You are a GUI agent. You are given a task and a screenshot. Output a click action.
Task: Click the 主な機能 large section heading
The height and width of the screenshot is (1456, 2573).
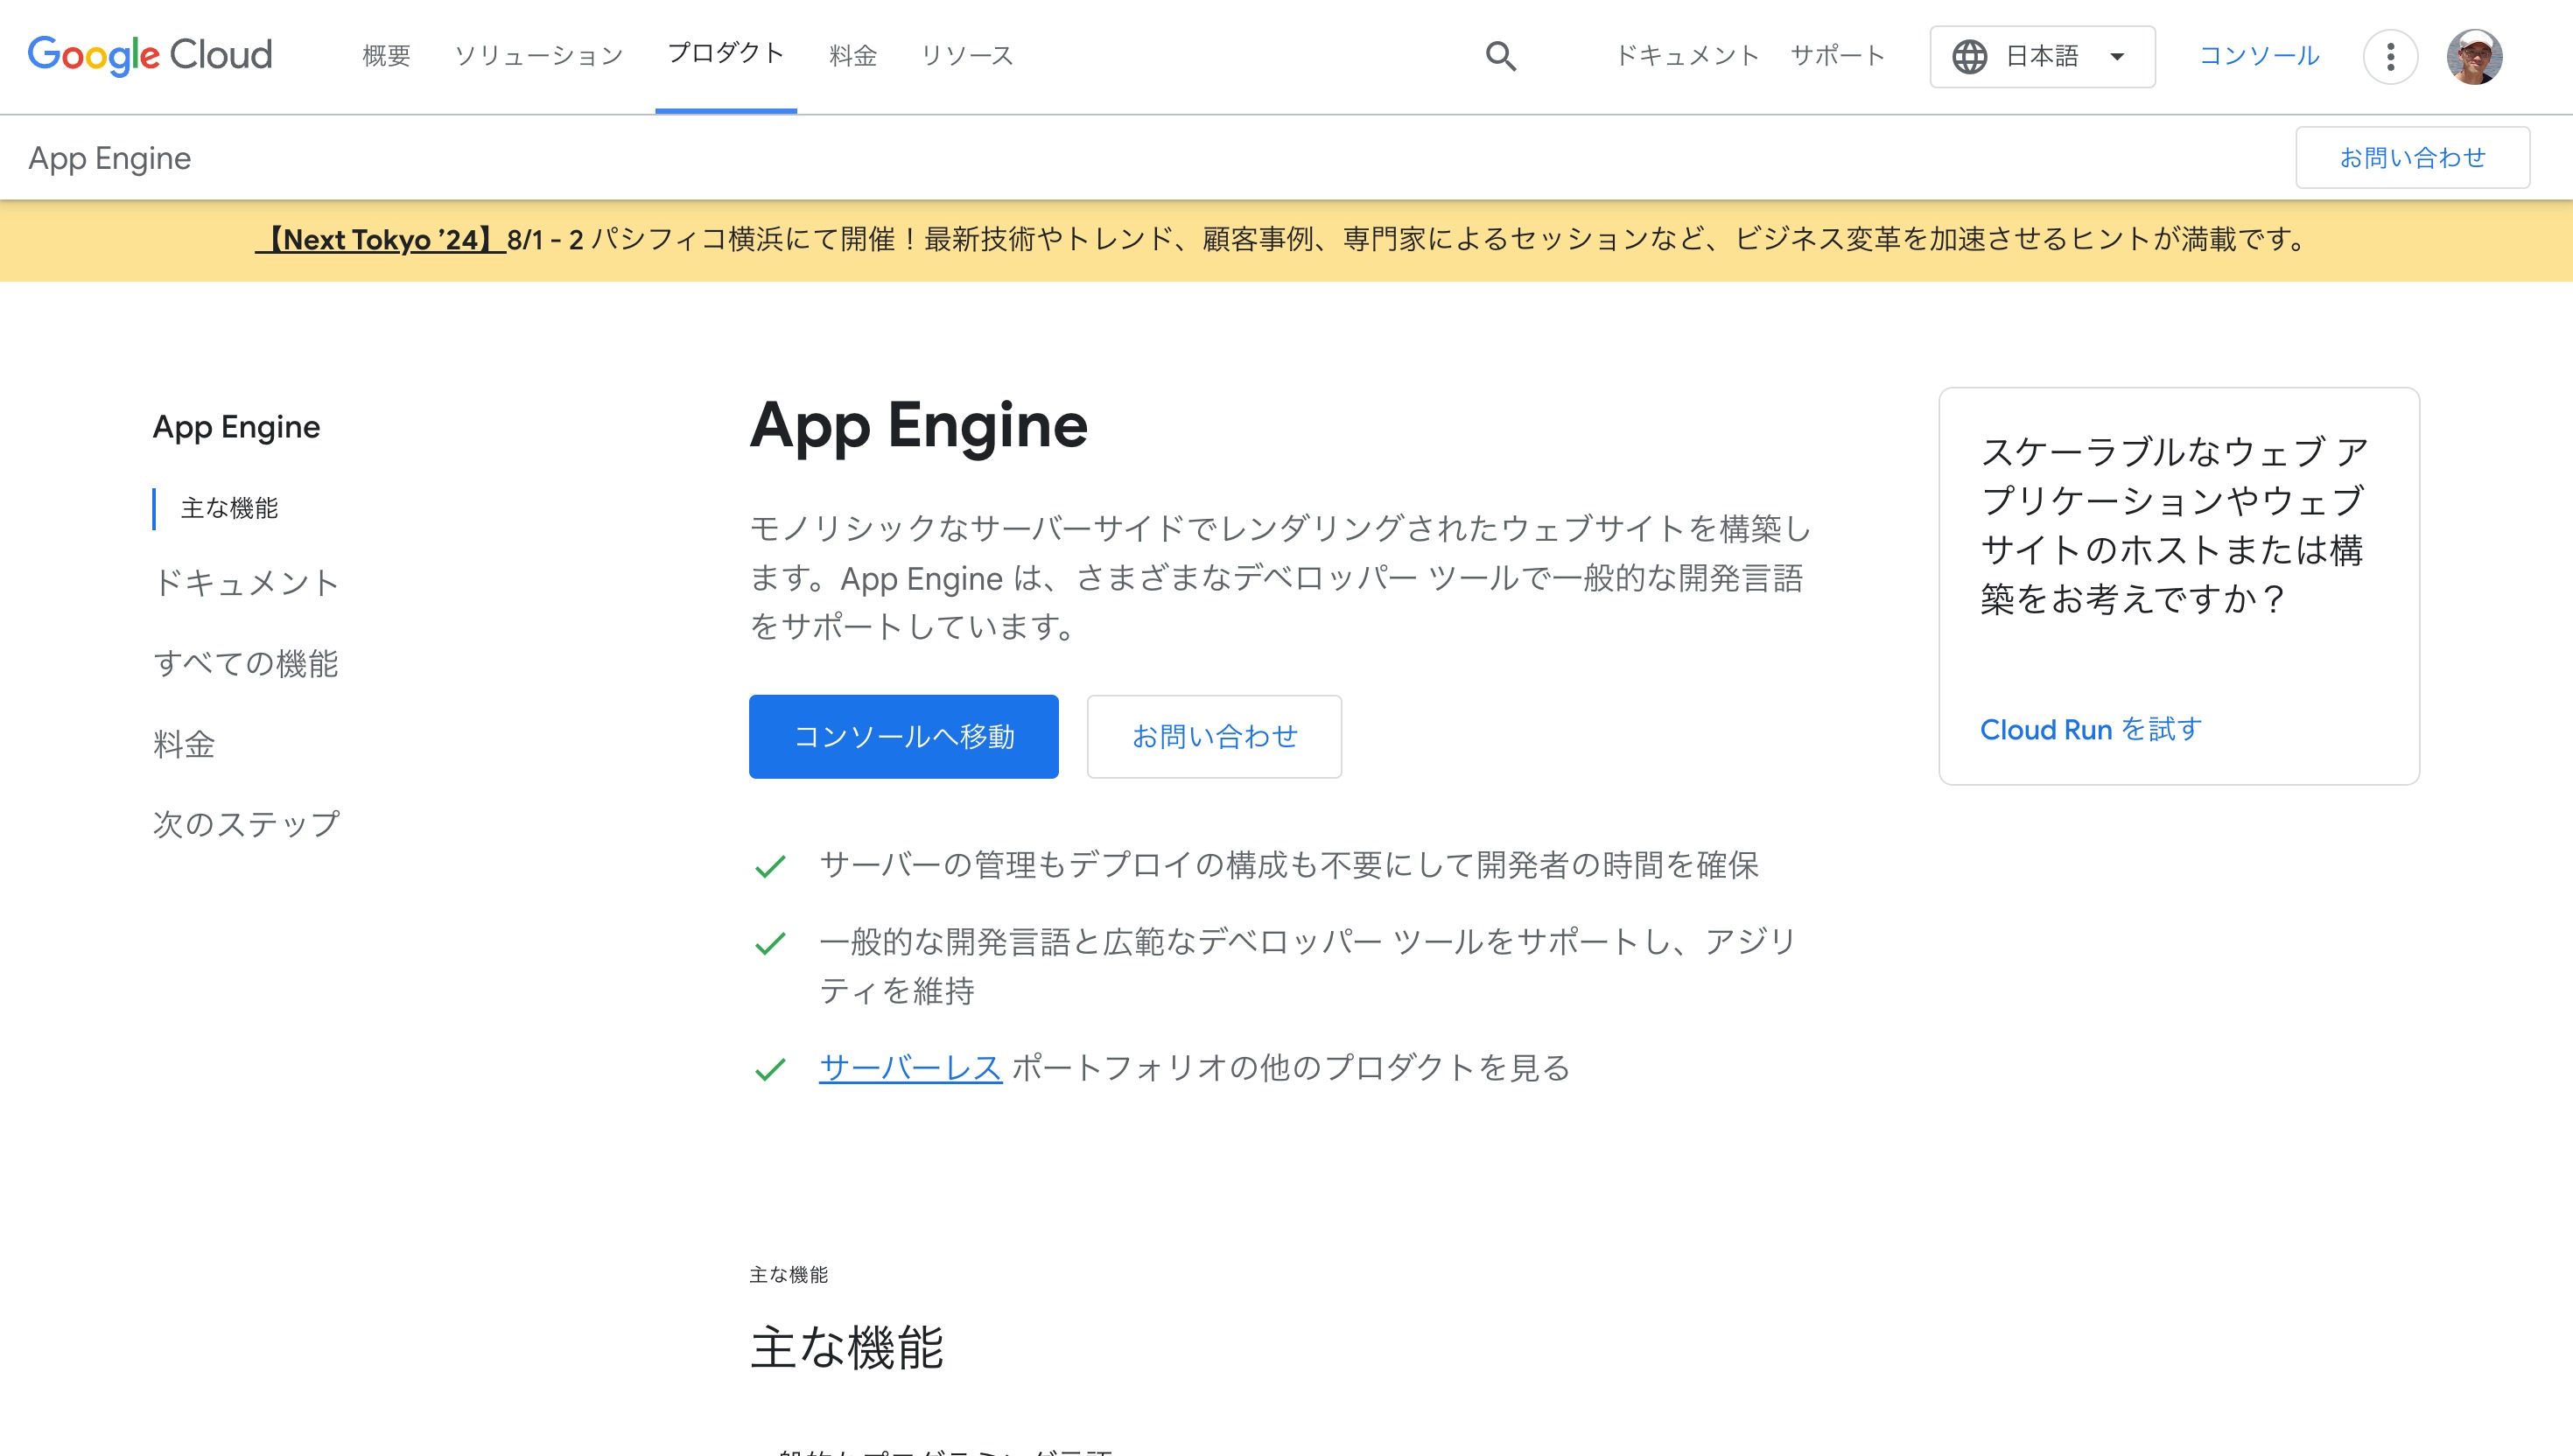(x=846, y=1347)
